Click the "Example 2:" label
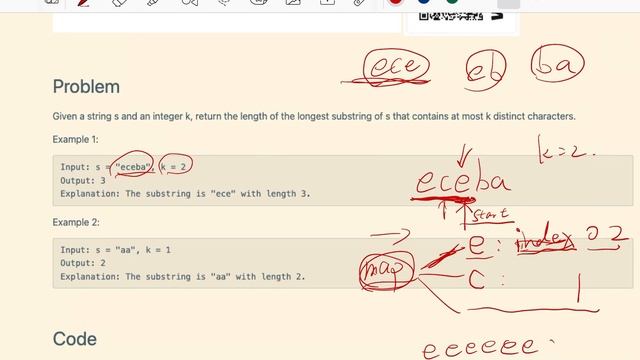 [76, 222]
